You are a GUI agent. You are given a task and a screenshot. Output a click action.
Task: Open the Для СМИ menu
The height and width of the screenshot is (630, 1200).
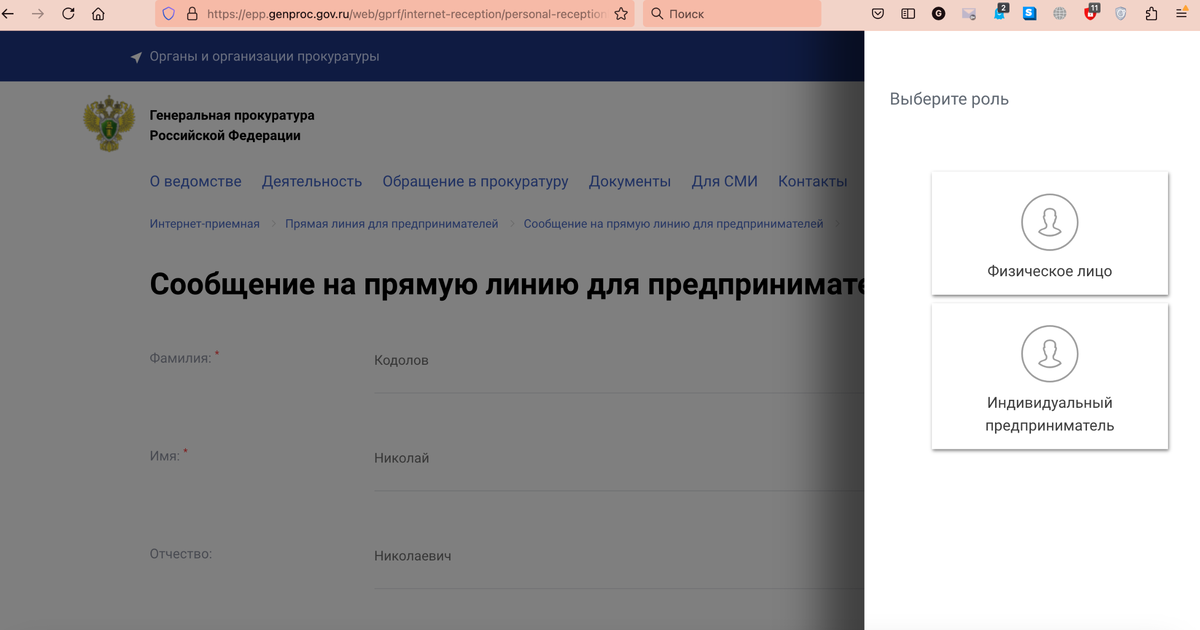coord(725,181)
